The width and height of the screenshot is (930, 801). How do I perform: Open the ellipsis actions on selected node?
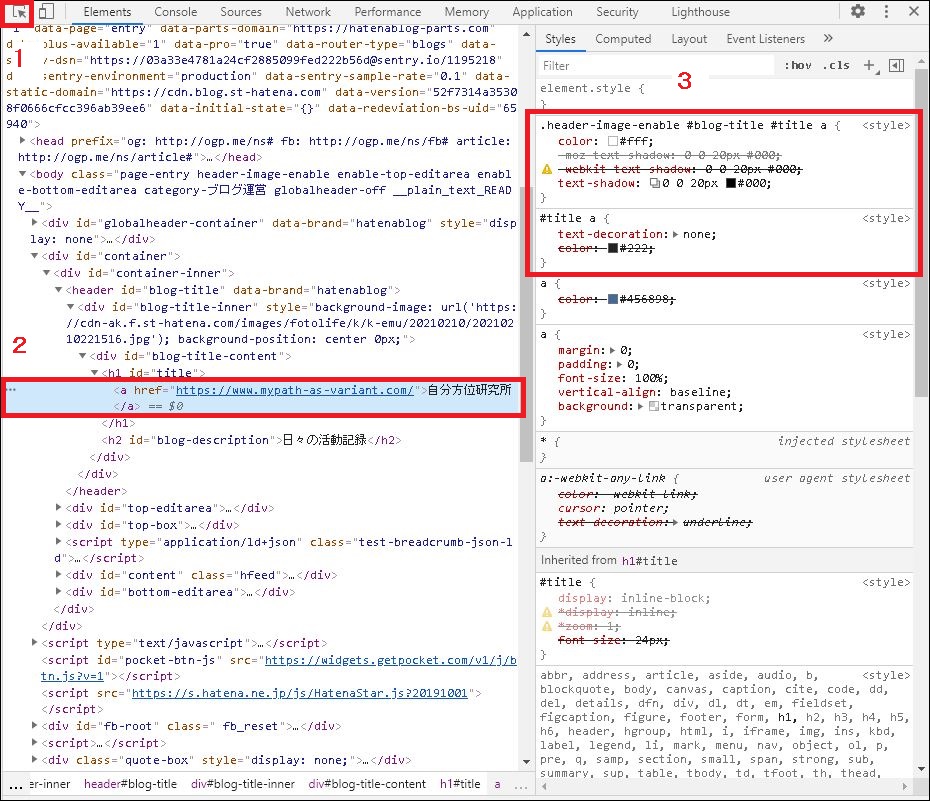[11, 390]
